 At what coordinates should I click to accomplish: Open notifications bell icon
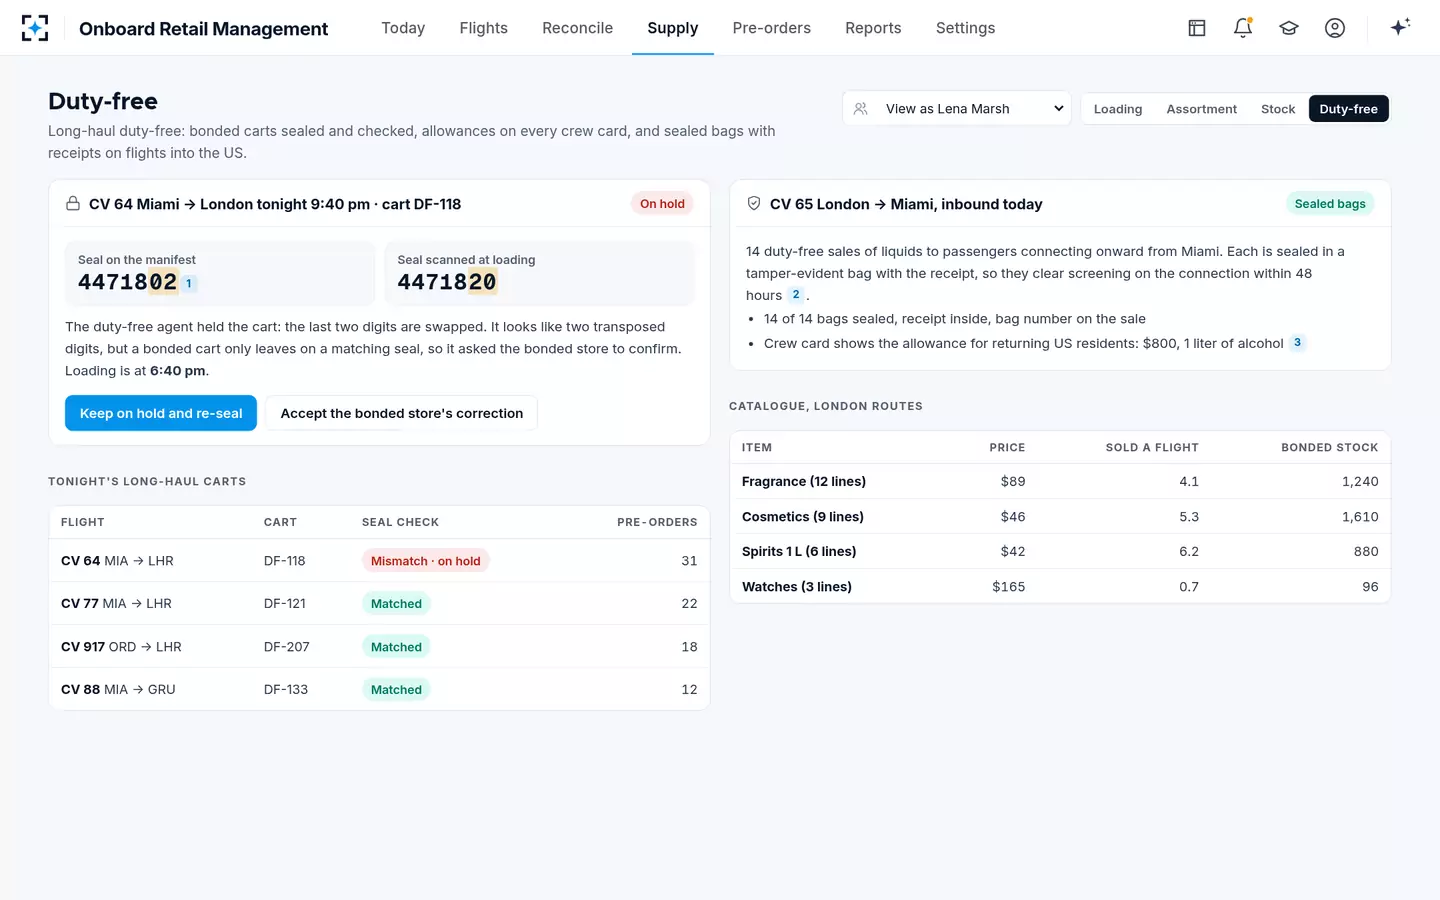(1243, 28)
